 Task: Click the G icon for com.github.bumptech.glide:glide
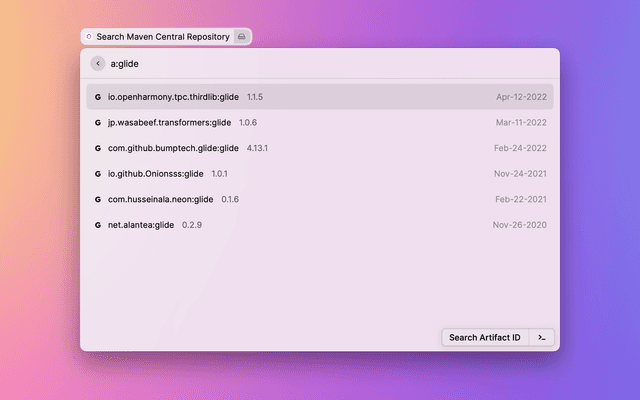click(98, 148)
